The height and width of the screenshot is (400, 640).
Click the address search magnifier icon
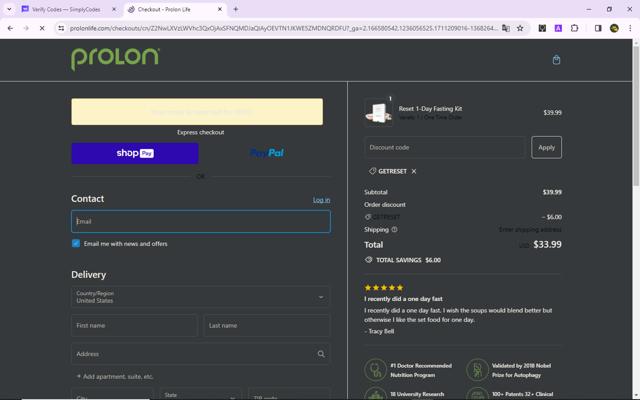coord(321,354)
